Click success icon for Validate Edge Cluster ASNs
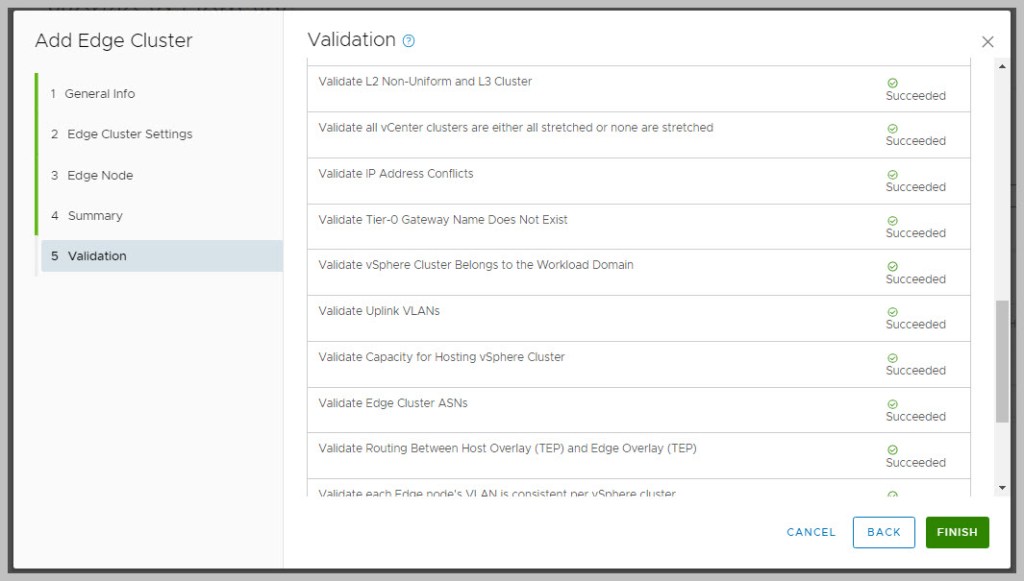 coord(892,404)
